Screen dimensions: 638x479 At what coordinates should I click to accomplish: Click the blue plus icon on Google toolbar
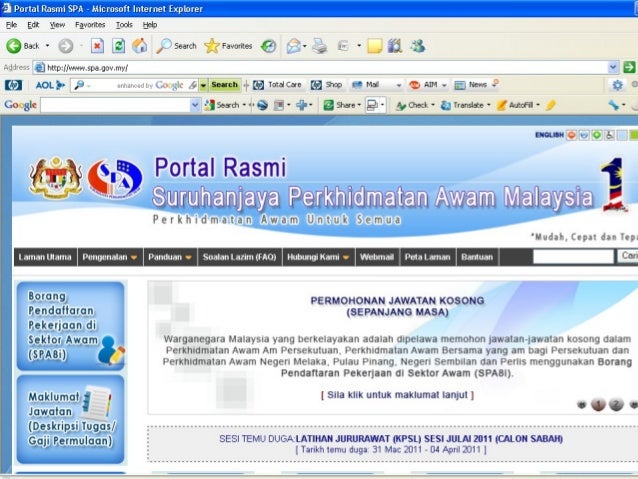[x=302, y=105]
